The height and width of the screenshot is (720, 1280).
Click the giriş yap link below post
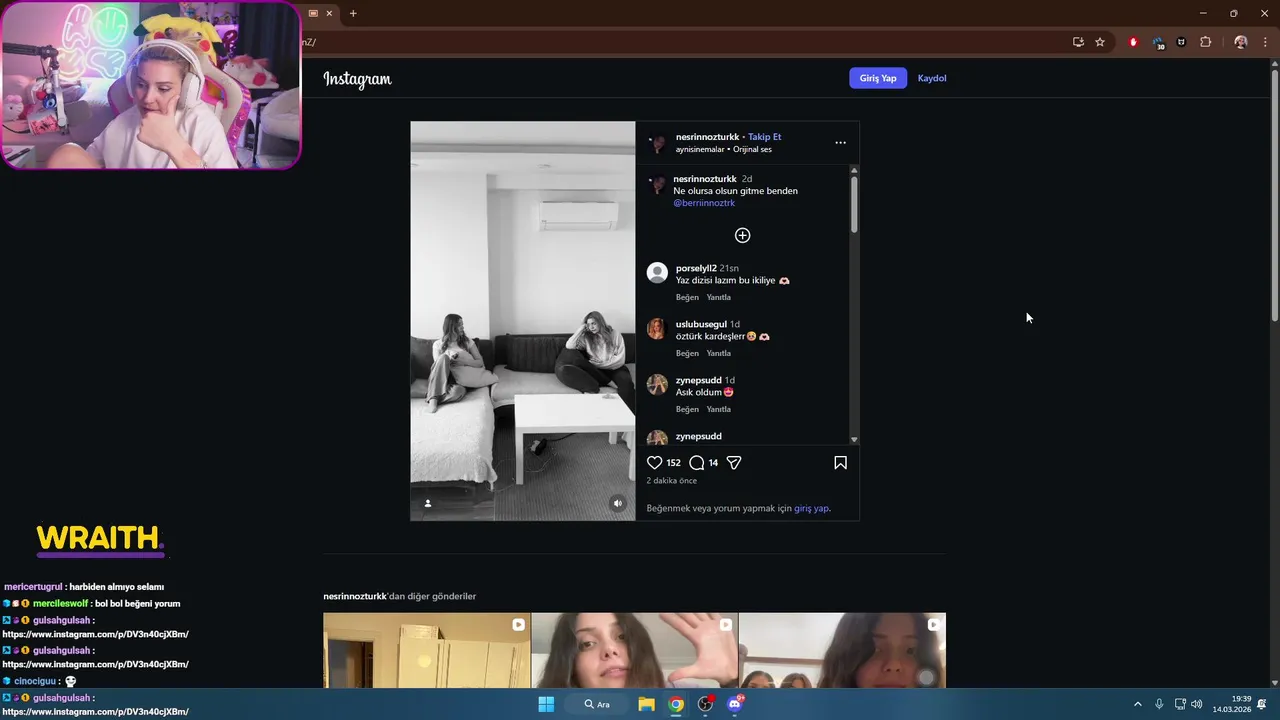(811, 508)
